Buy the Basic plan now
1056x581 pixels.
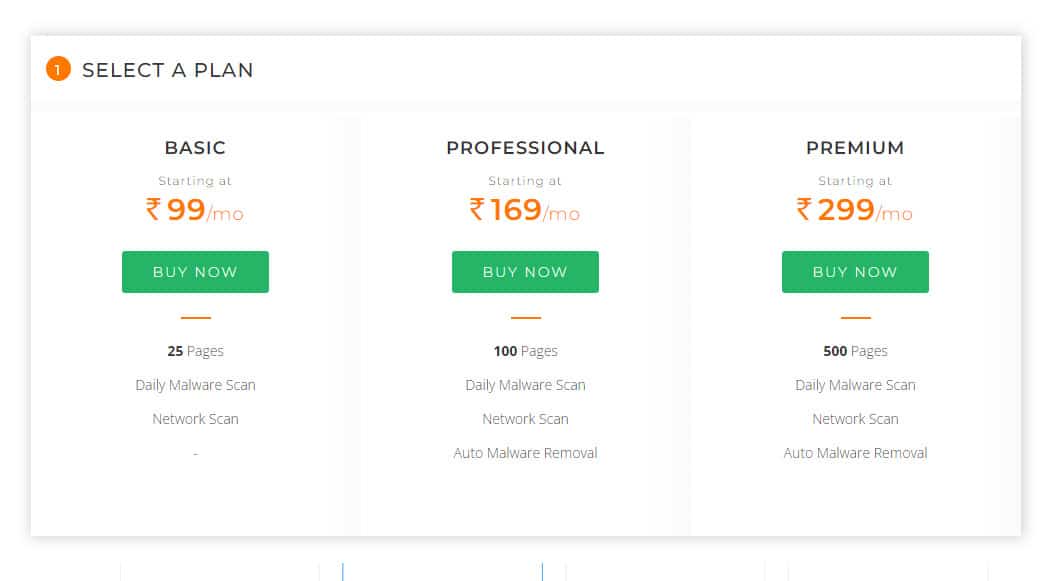point(195,272)
